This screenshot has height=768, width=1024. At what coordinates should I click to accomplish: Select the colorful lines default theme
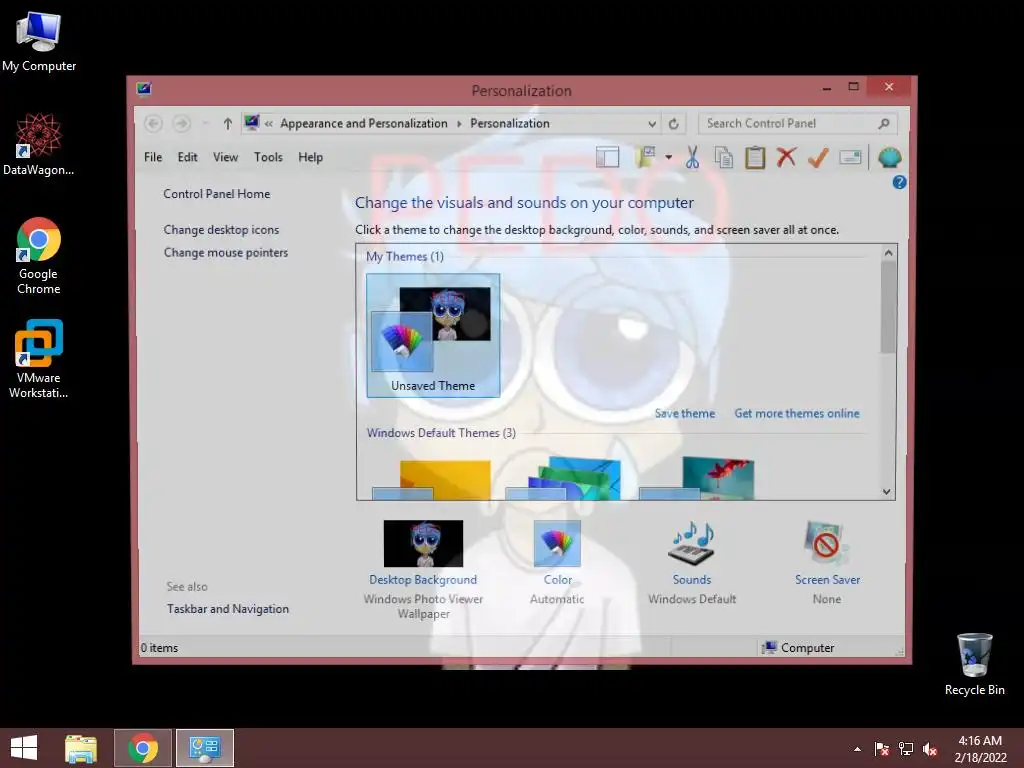(x=564, y=479)
